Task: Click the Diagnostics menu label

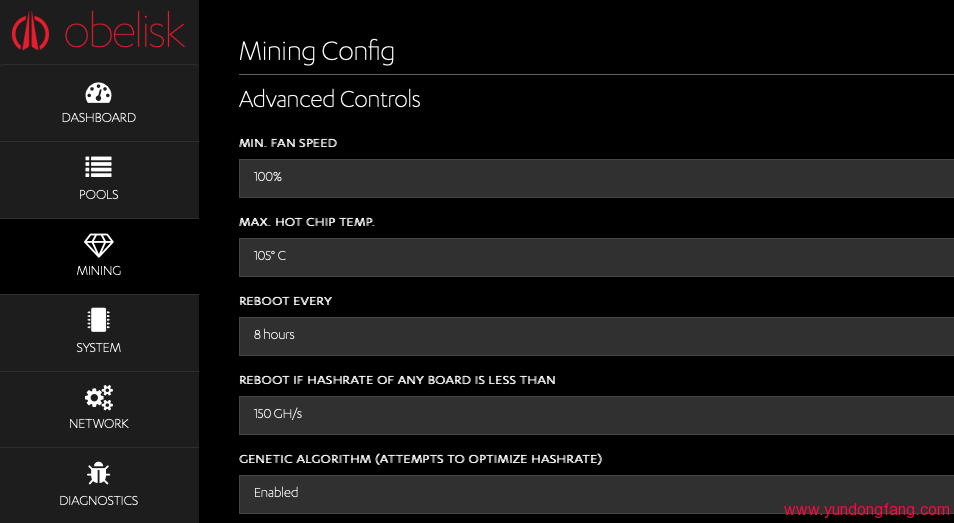Action: [99, 501]
